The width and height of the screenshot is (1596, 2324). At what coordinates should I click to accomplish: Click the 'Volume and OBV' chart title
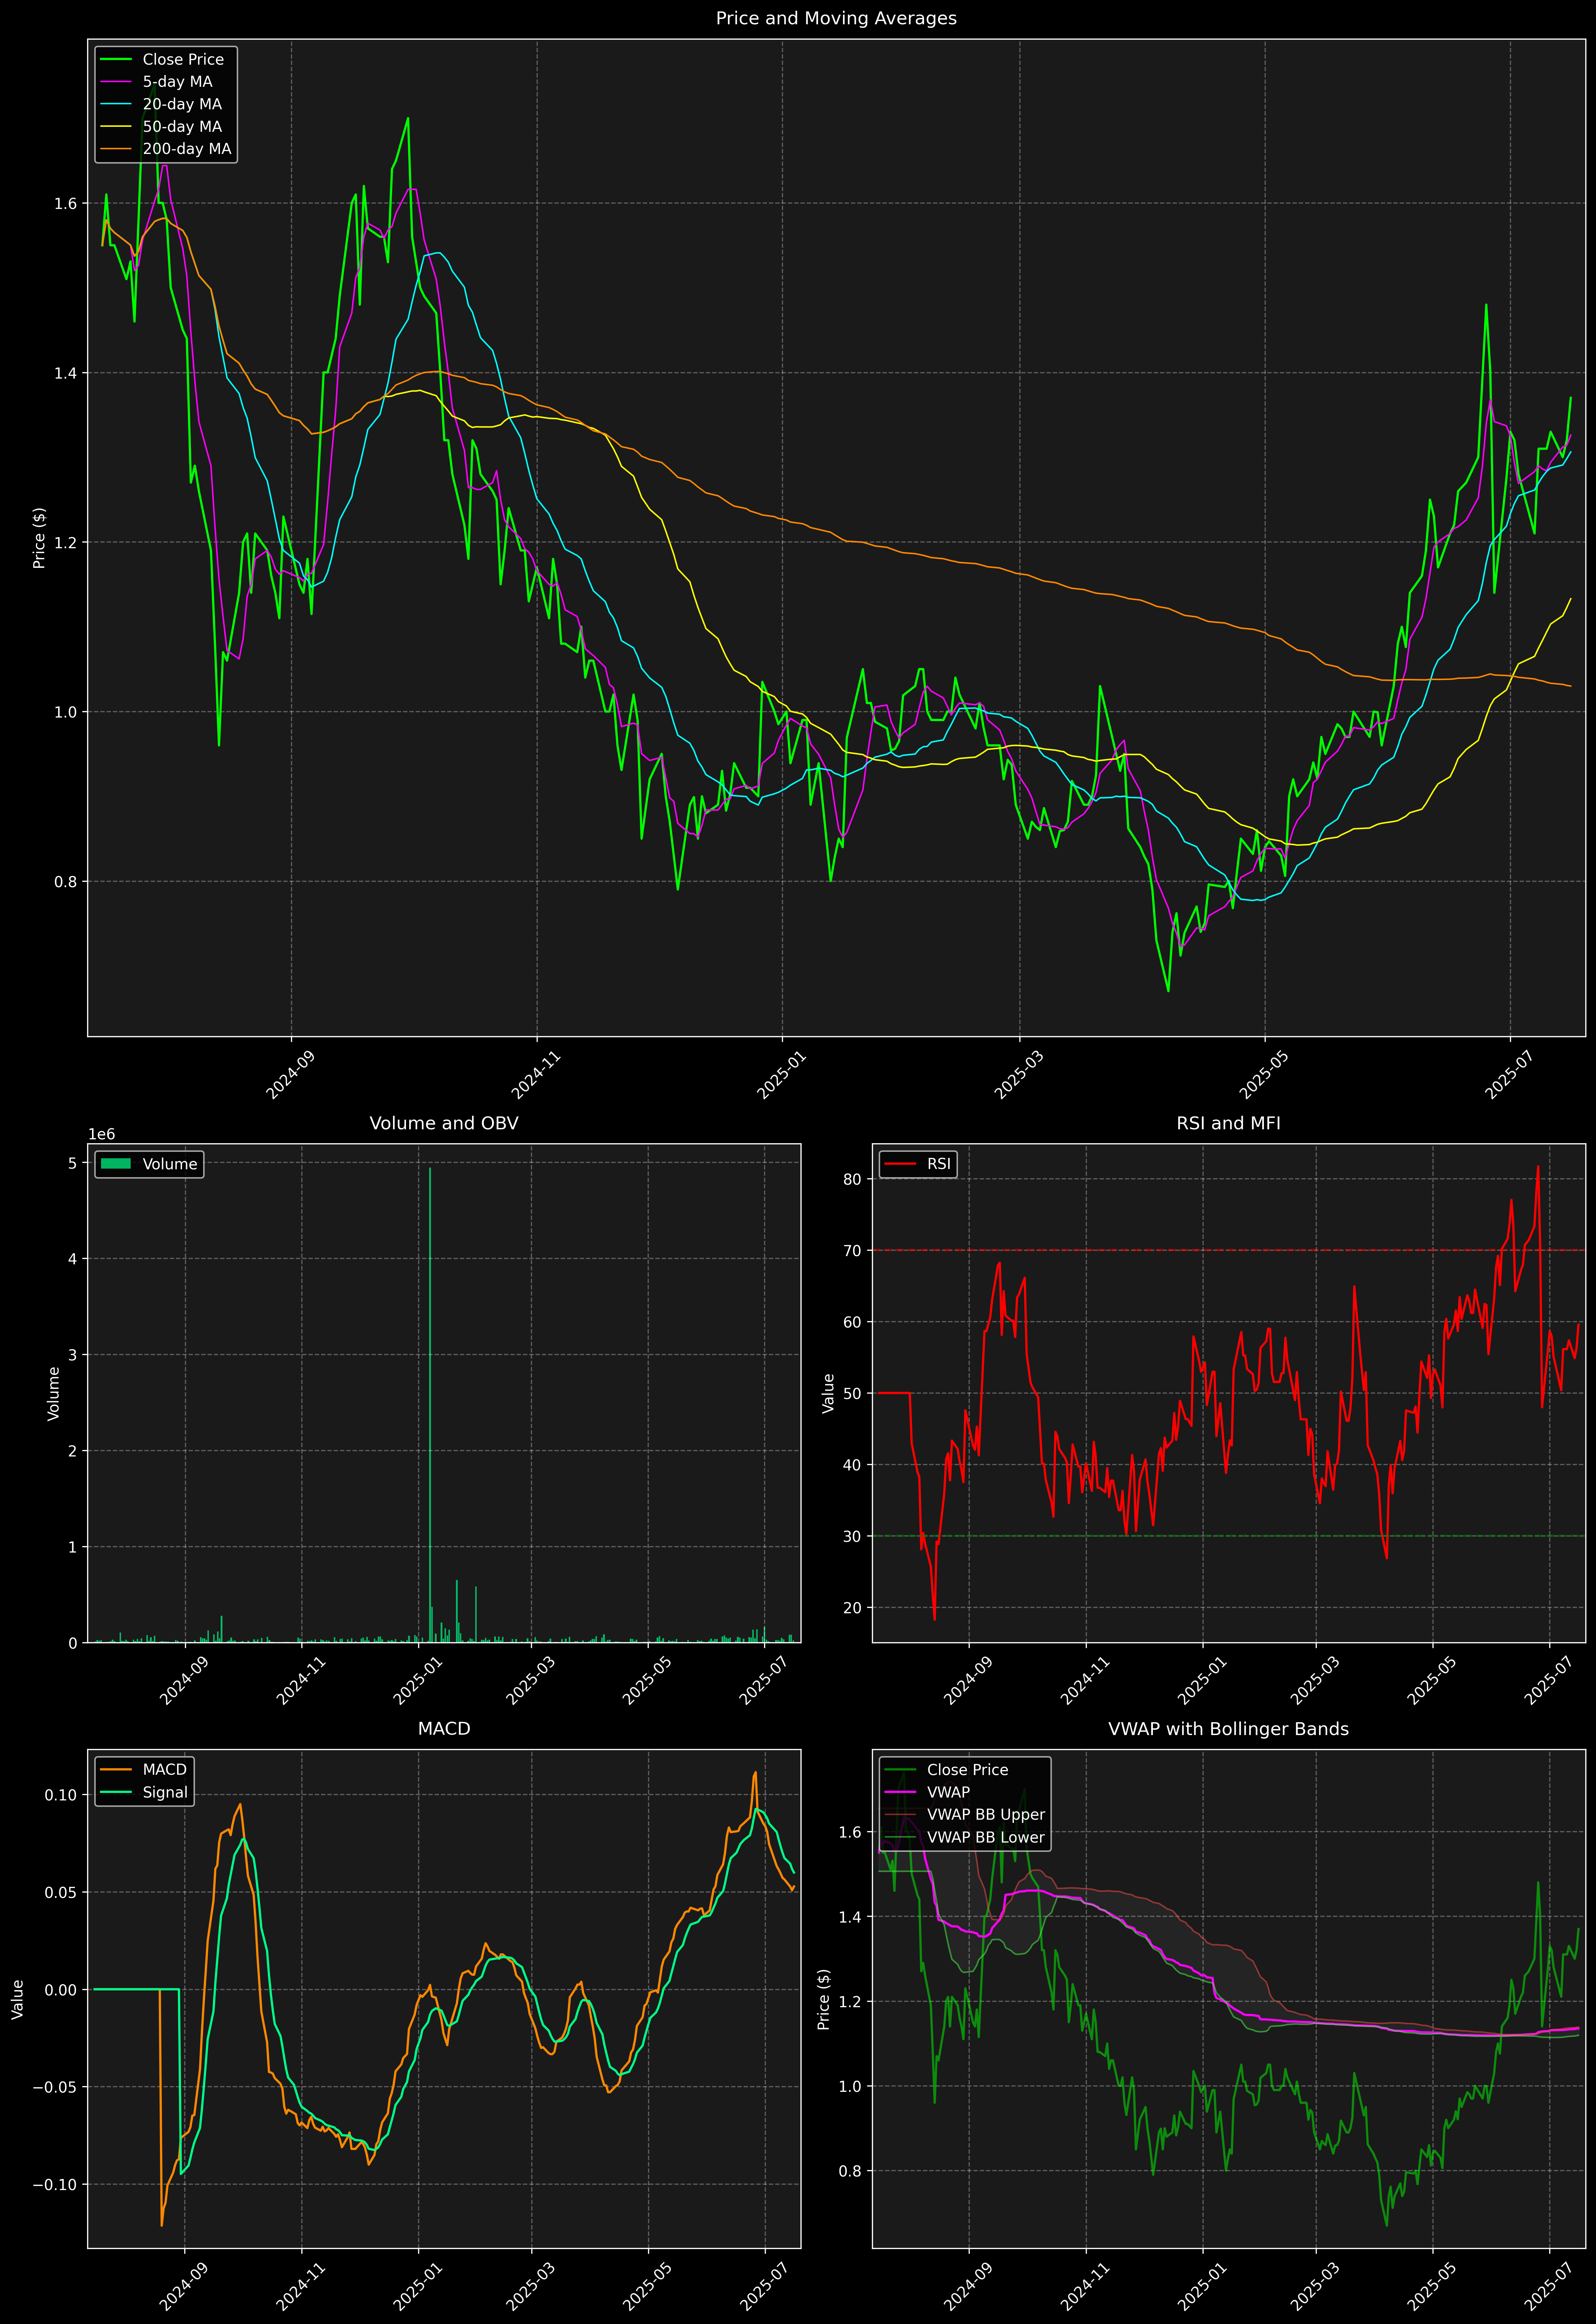pos(444,1123)
